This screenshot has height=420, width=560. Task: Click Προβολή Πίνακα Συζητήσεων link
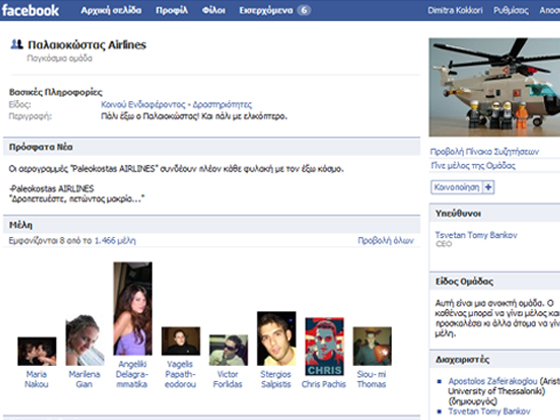pos(484,152)
